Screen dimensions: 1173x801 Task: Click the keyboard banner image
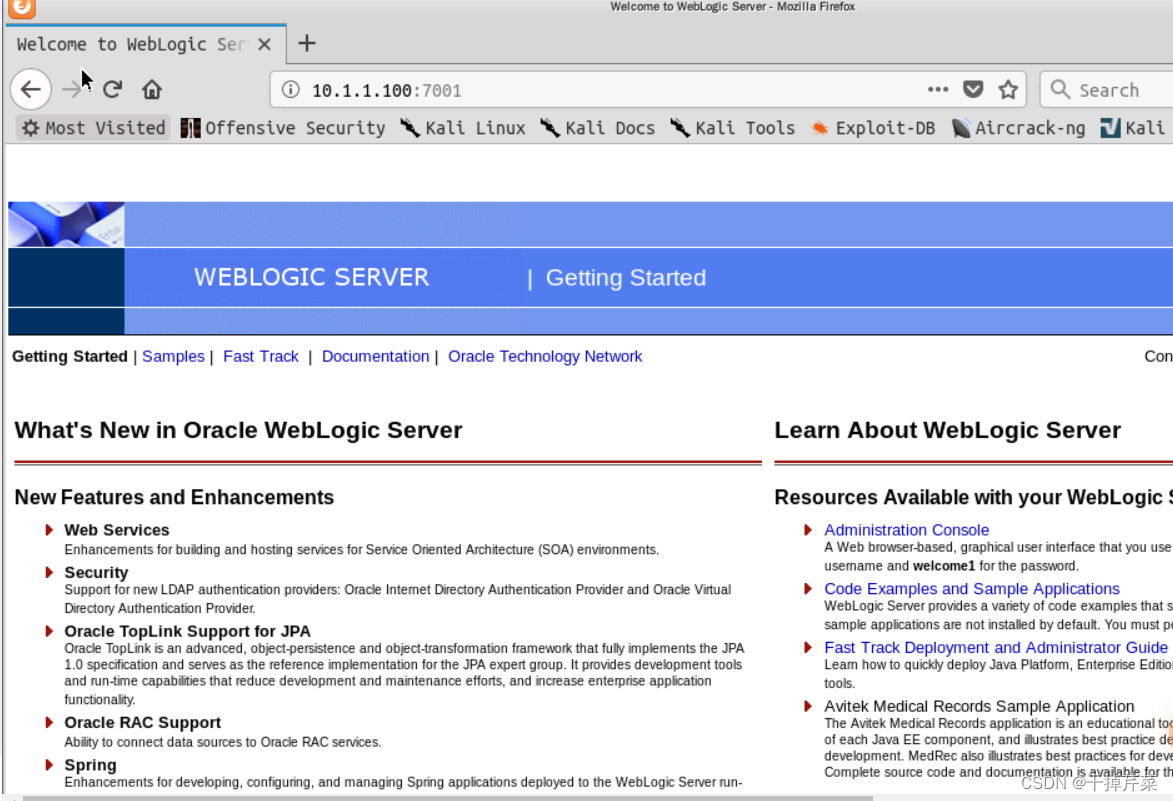(x=67, y=224)
